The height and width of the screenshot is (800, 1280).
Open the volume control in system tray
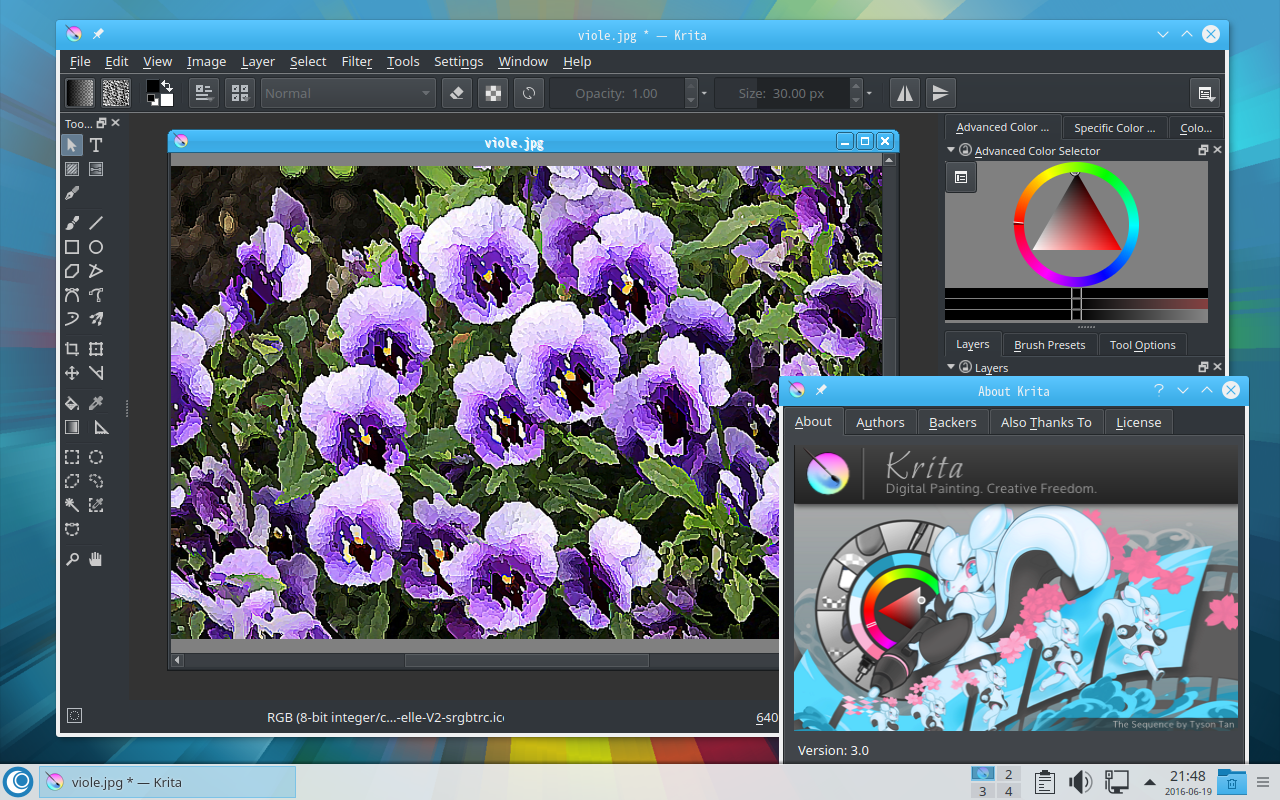point(1079,781)
